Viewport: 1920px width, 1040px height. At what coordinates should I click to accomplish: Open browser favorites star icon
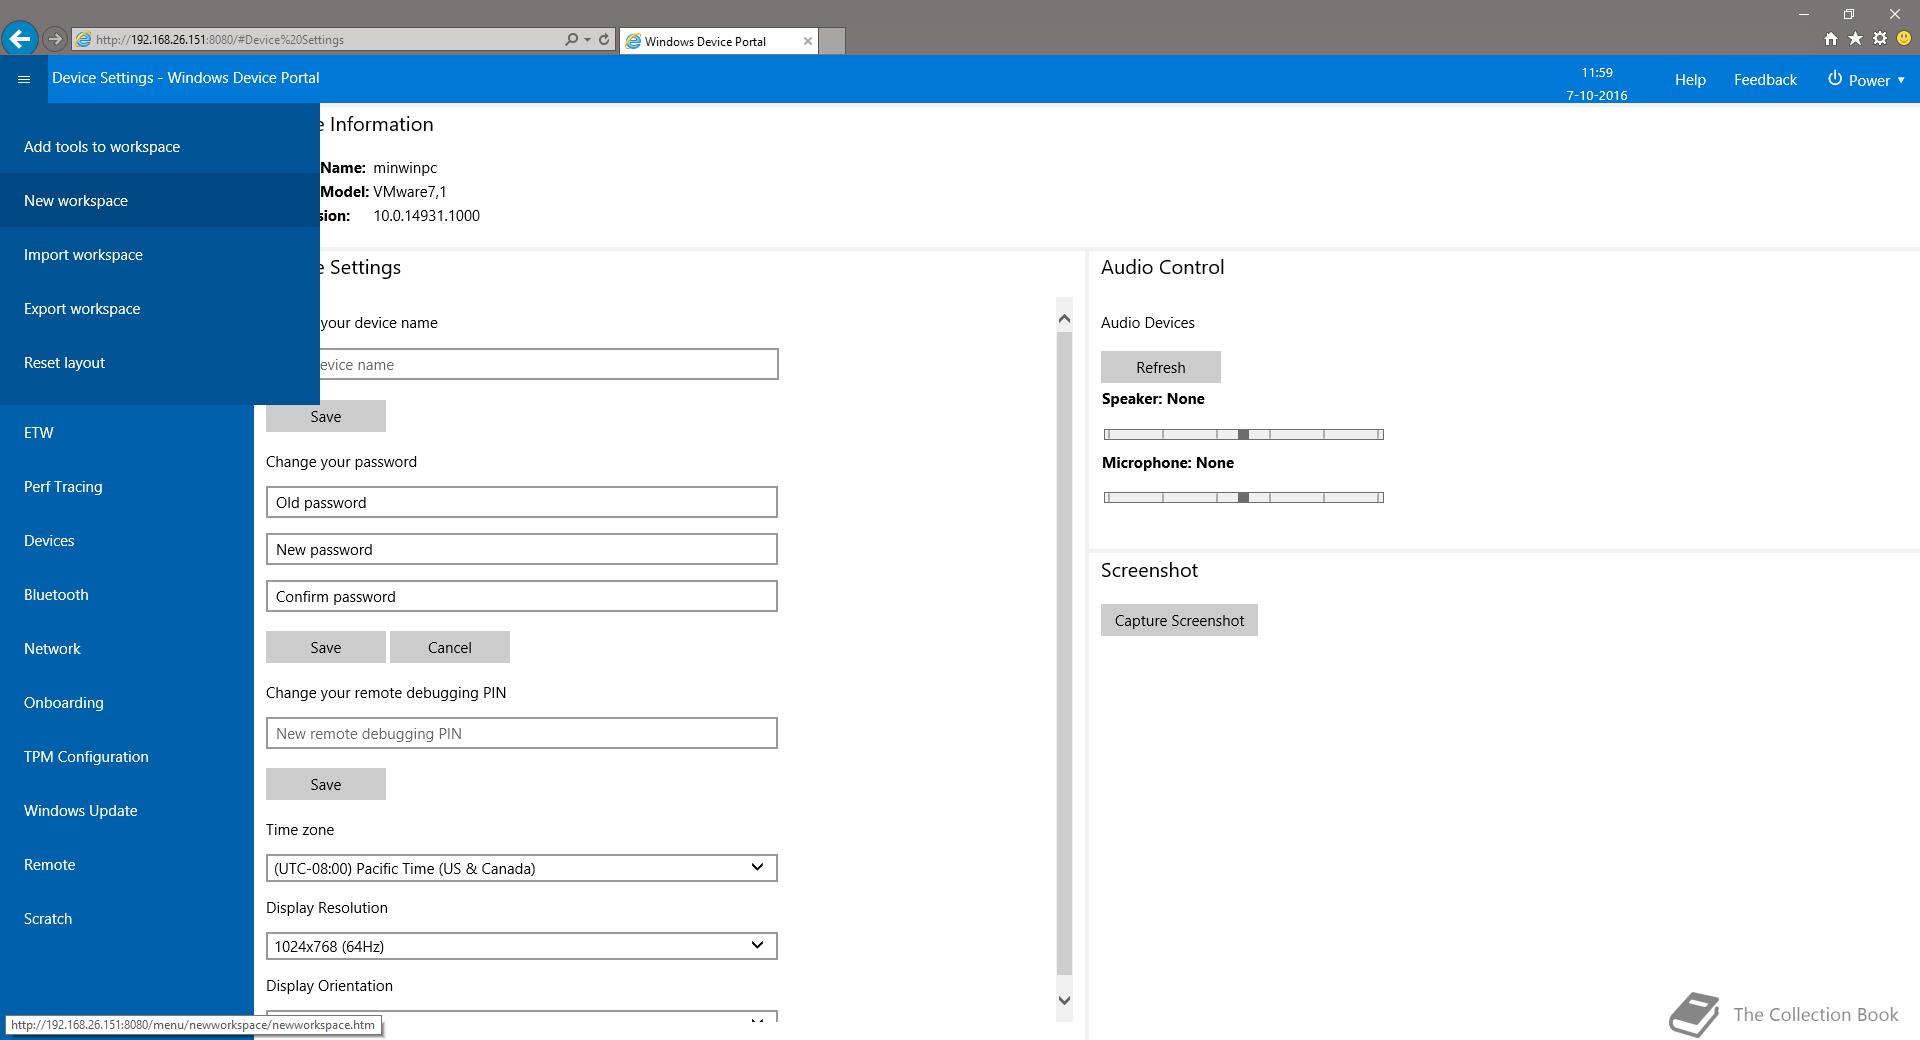pos(1855,39)
